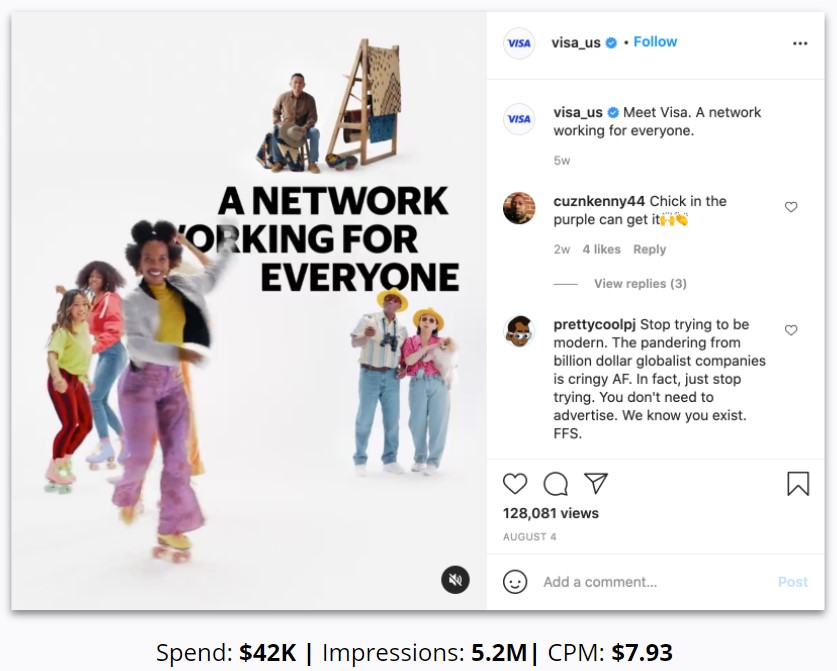The image size is (837, 671).
Task: Save post with bookmark icon
Action: pyautogui.click(x=798, y=484)
